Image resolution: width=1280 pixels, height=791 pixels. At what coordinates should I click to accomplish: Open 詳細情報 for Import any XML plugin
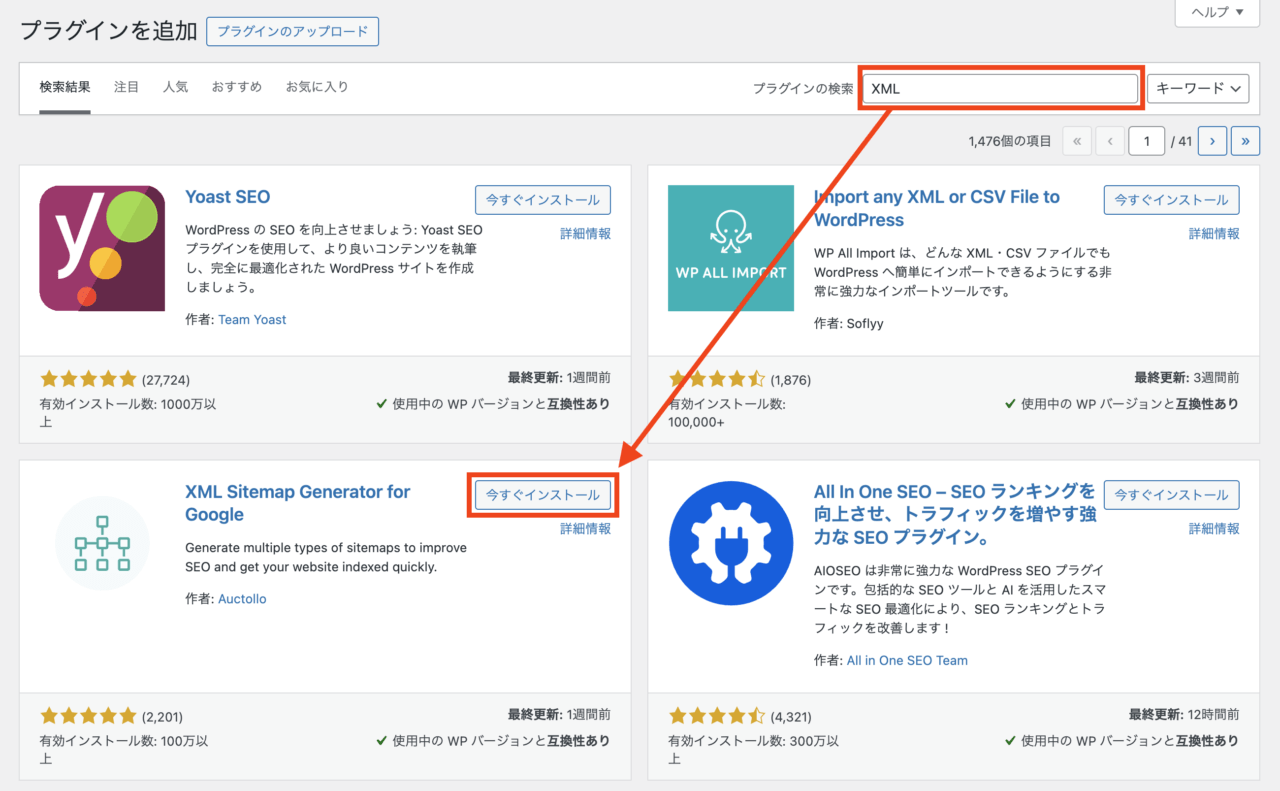[1214, 234]
